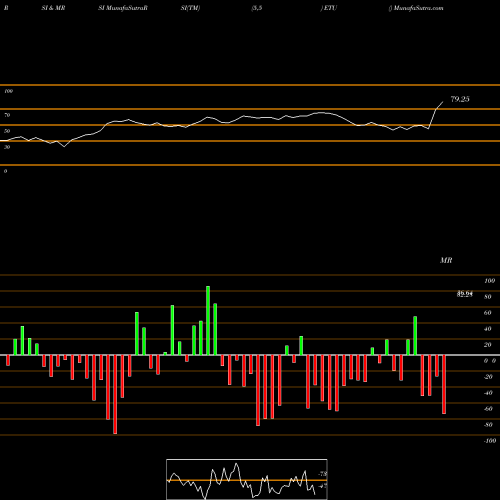Click the RSI axis label 50

click(x=7, y=131)
